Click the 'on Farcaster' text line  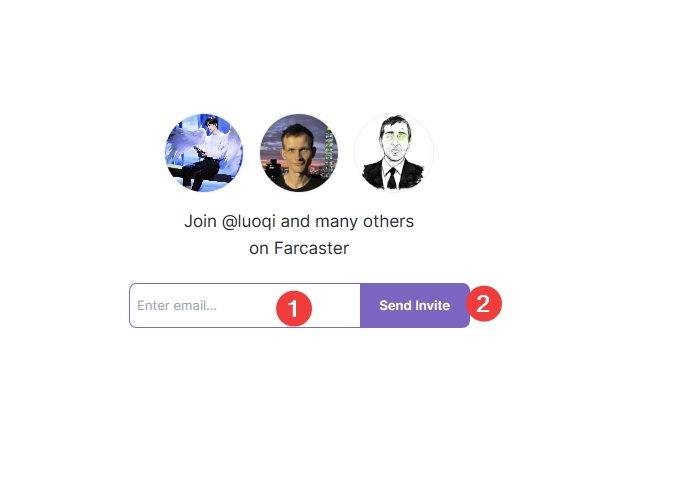click(x=299, y=248)
